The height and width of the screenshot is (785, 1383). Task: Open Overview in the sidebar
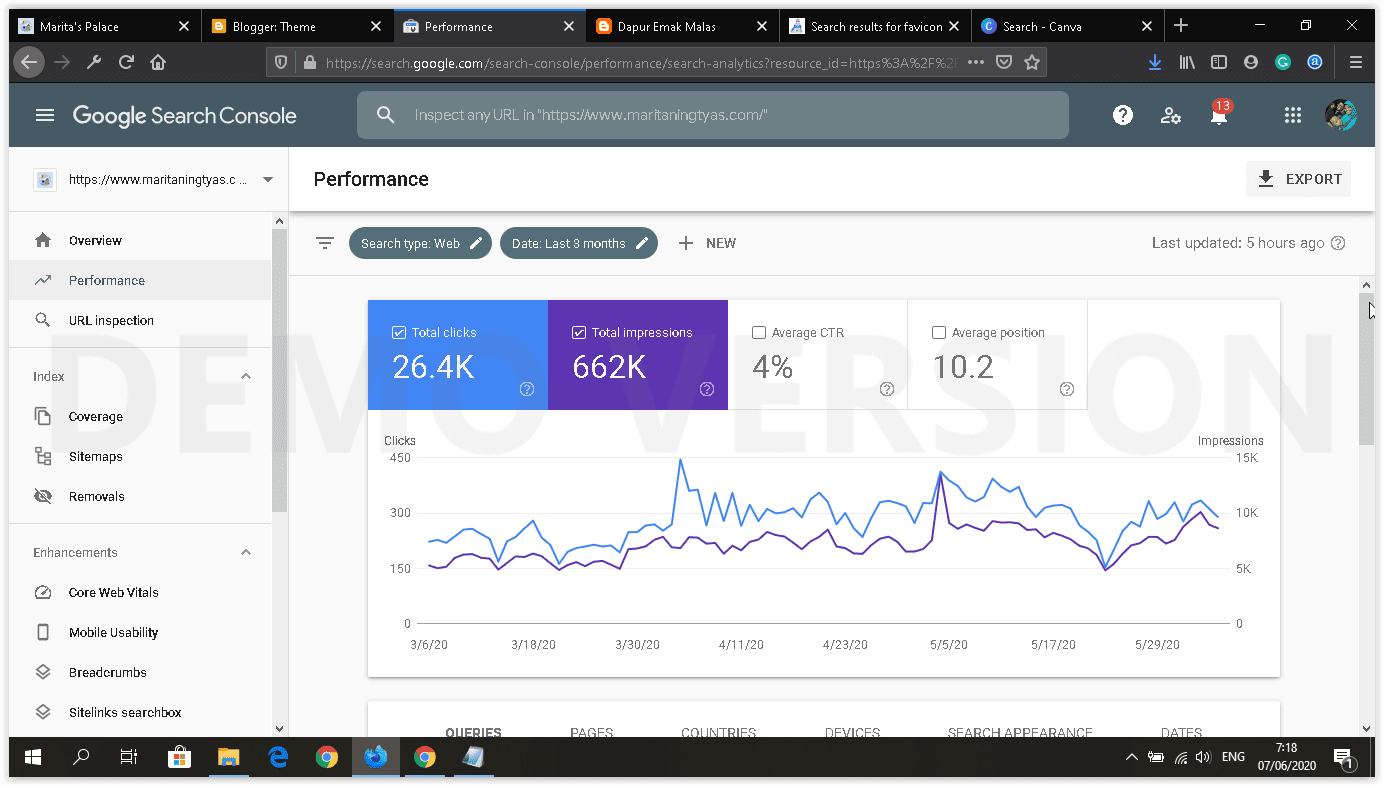pos(140,240)
